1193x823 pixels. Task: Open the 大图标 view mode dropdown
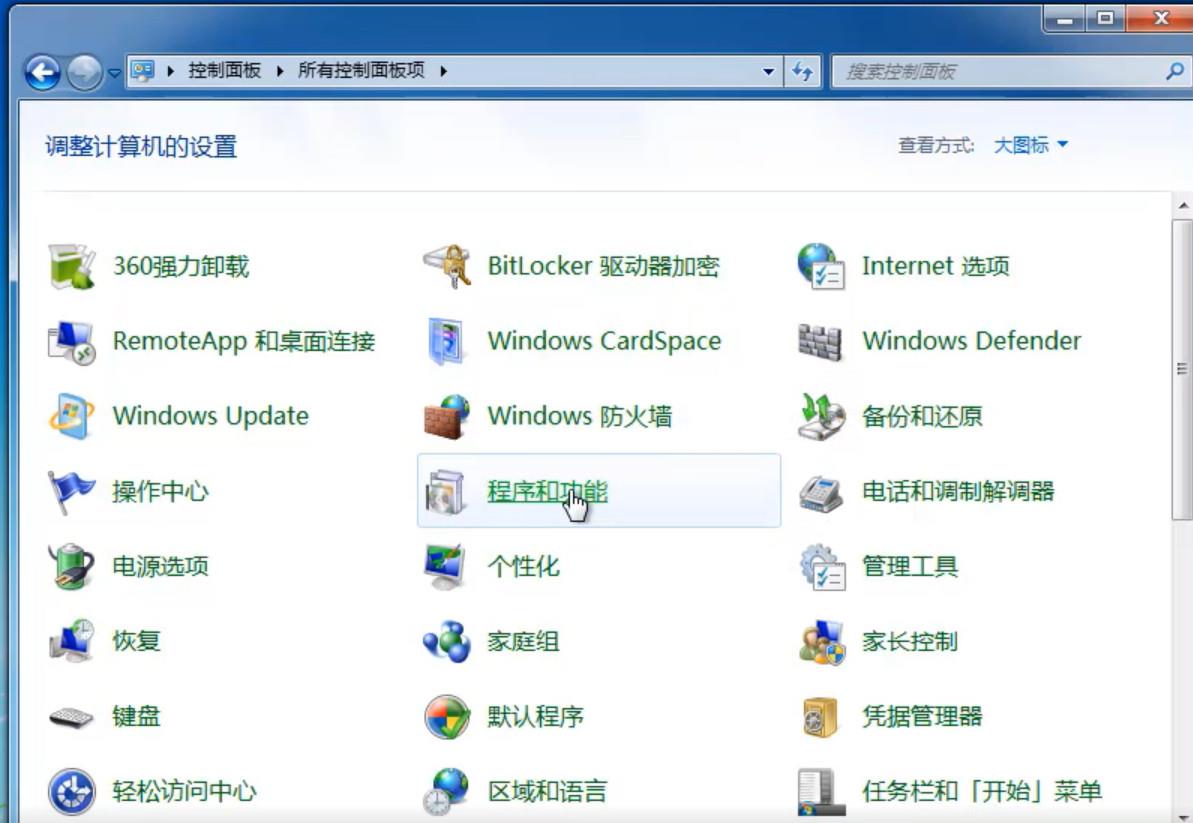[1031, 145]
